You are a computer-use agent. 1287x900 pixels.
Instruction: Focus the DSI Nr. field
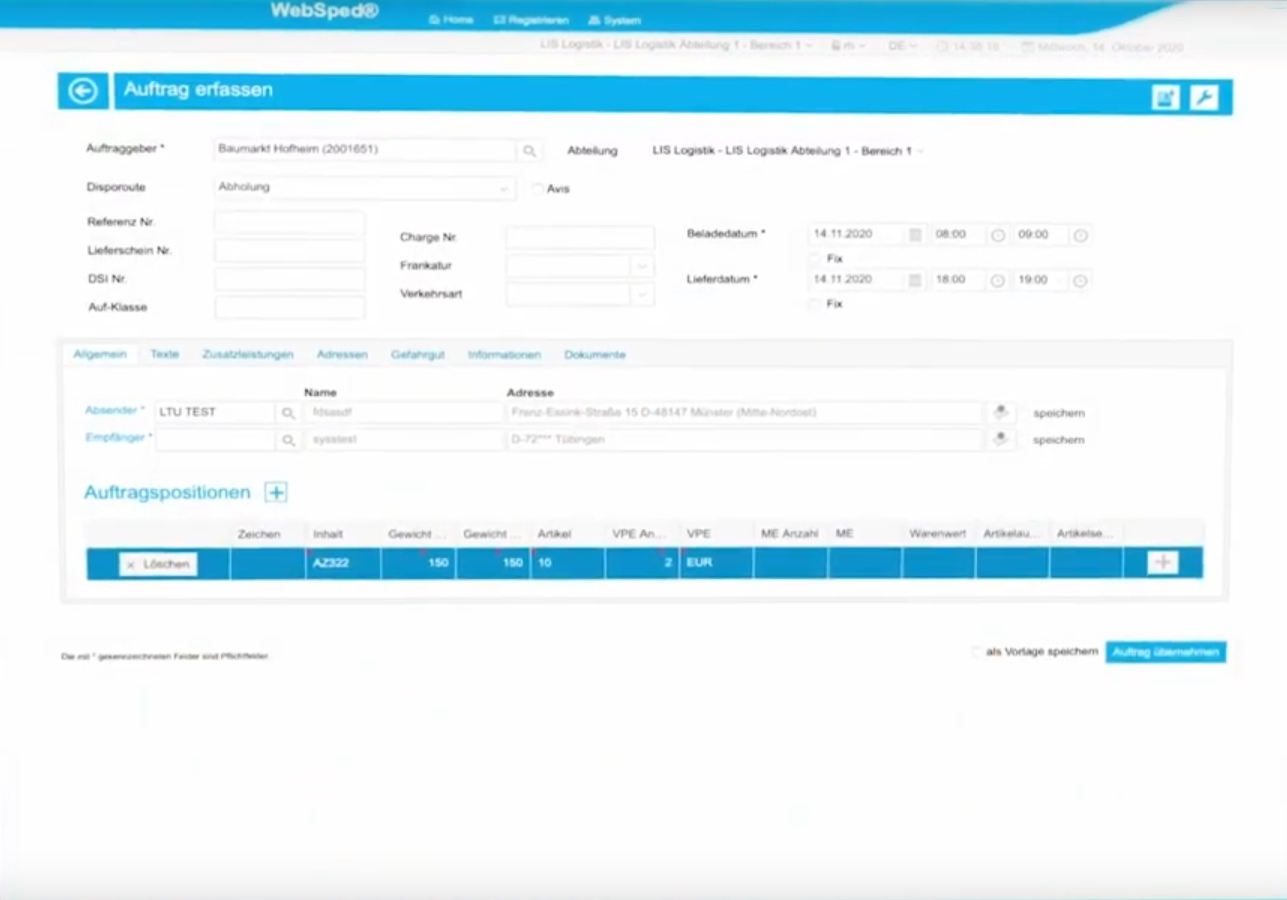click(290, 279)
